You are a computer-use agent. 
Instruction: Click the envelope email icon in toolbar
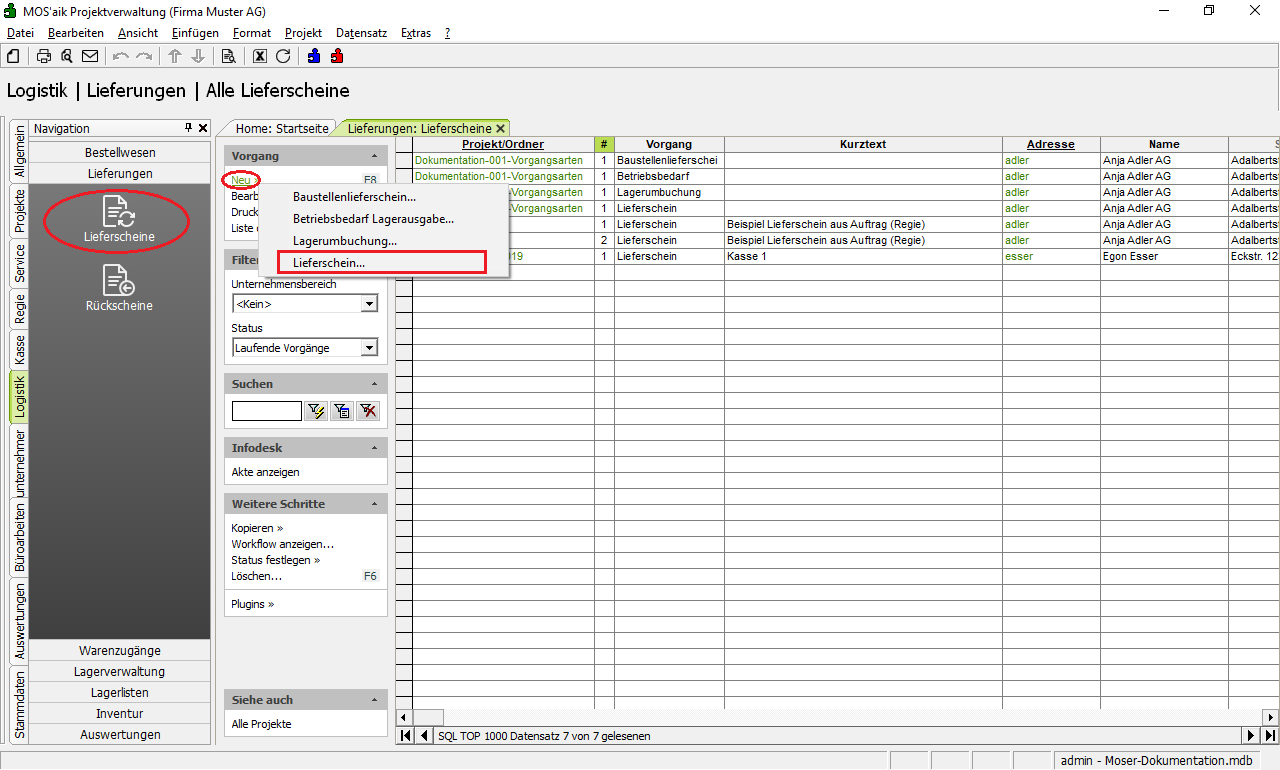click(90, 56)
